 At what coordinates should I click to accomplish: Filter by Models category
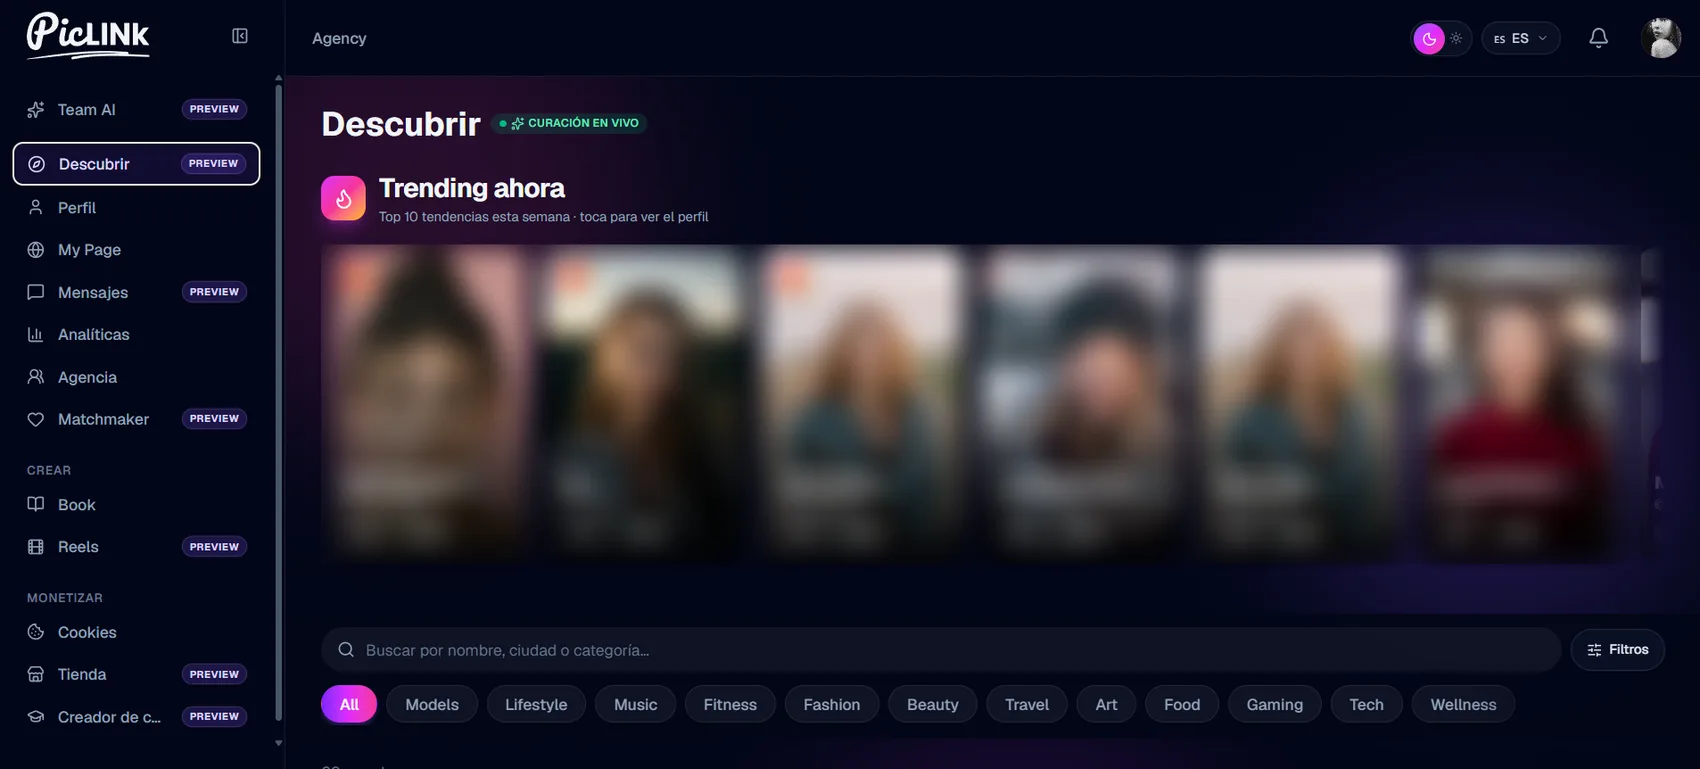pyautogui.click(x=432, y=704)
